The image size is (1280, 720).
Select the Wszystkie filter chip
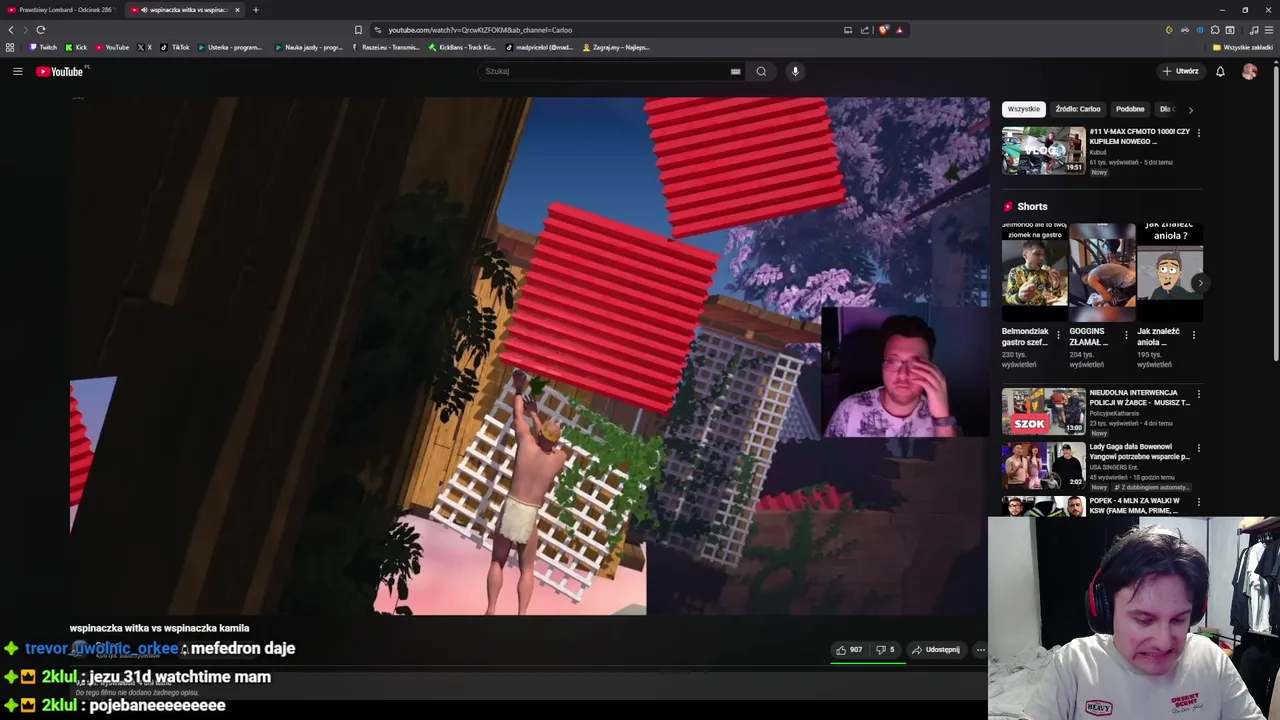point(1023,109)
